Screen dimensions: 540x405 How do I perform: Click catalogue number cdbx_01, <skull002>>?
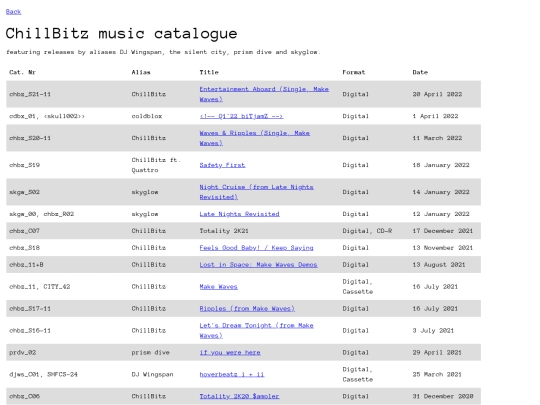coord(47,116)
